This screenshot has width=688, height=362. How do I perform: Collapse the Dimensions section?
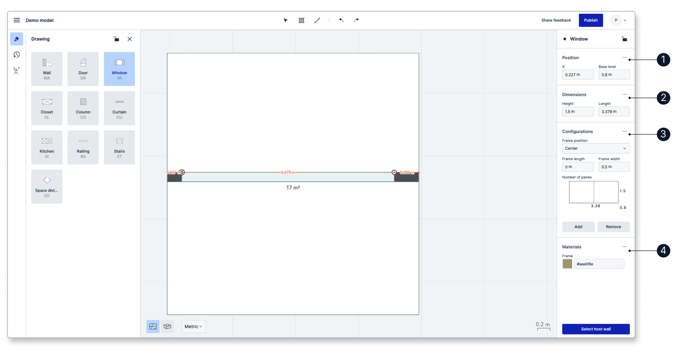click(625, 94)
